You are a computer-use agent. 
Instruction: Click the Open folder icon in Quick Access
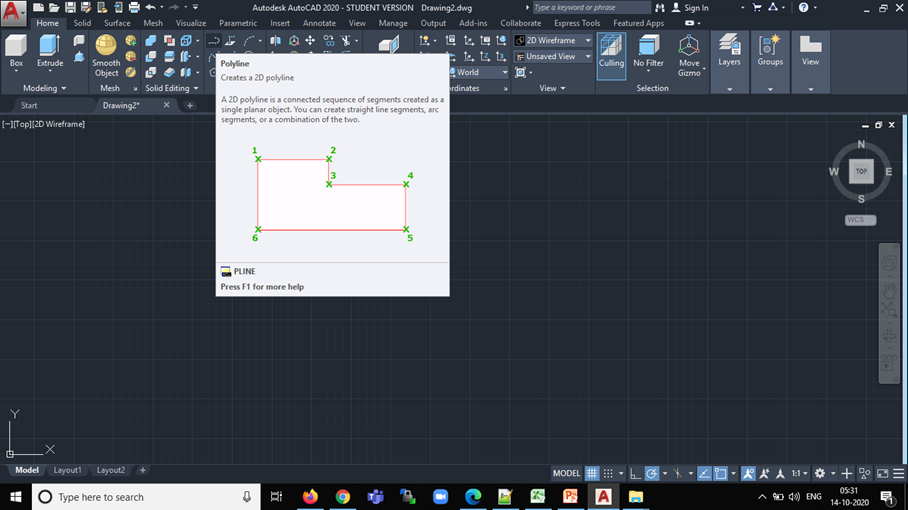54,8
